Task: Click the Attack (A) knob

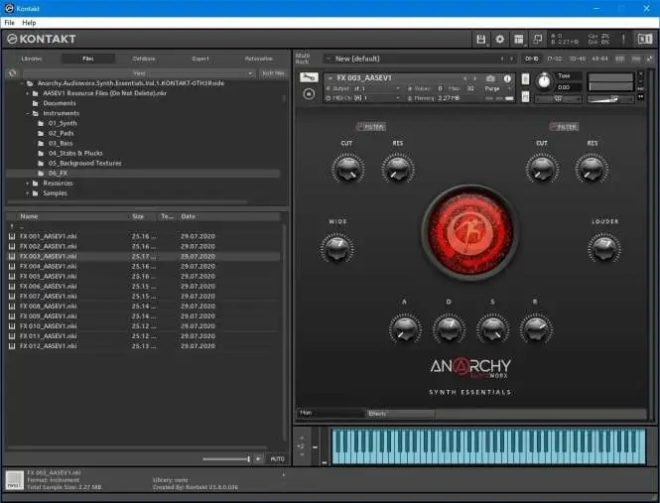Action: coord(405,329)
